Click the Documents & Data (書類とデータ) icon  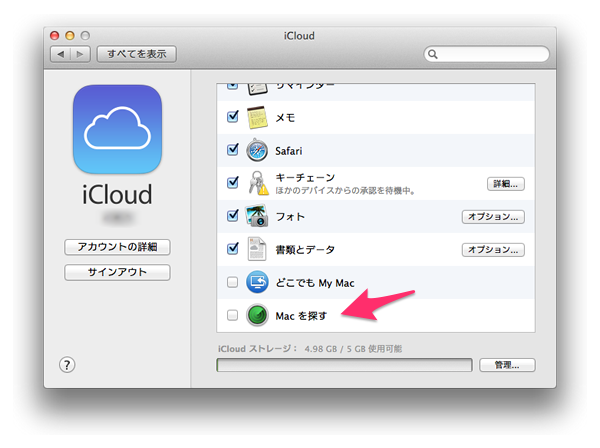pyautogui.click(x=257, y=249)
